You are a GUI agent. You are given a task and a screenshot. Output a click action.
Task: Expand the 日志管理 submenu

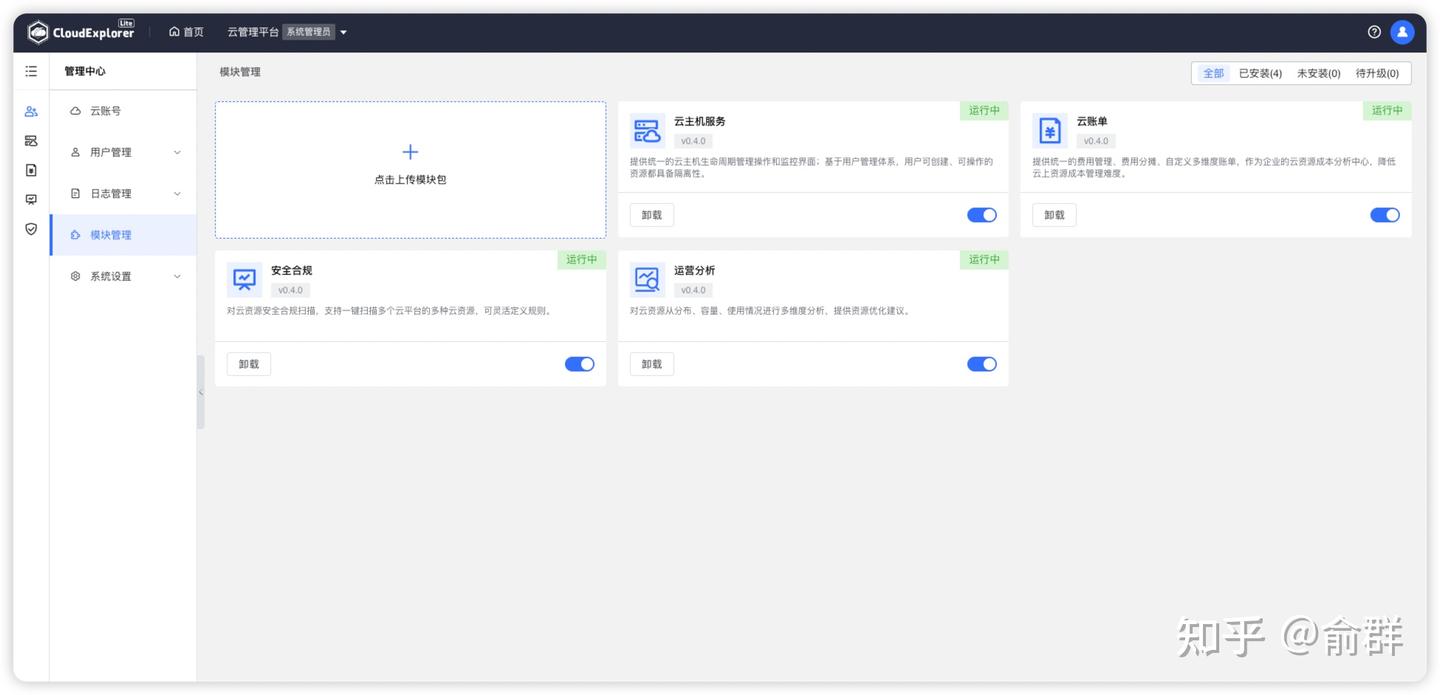click(x=123, y=193)
